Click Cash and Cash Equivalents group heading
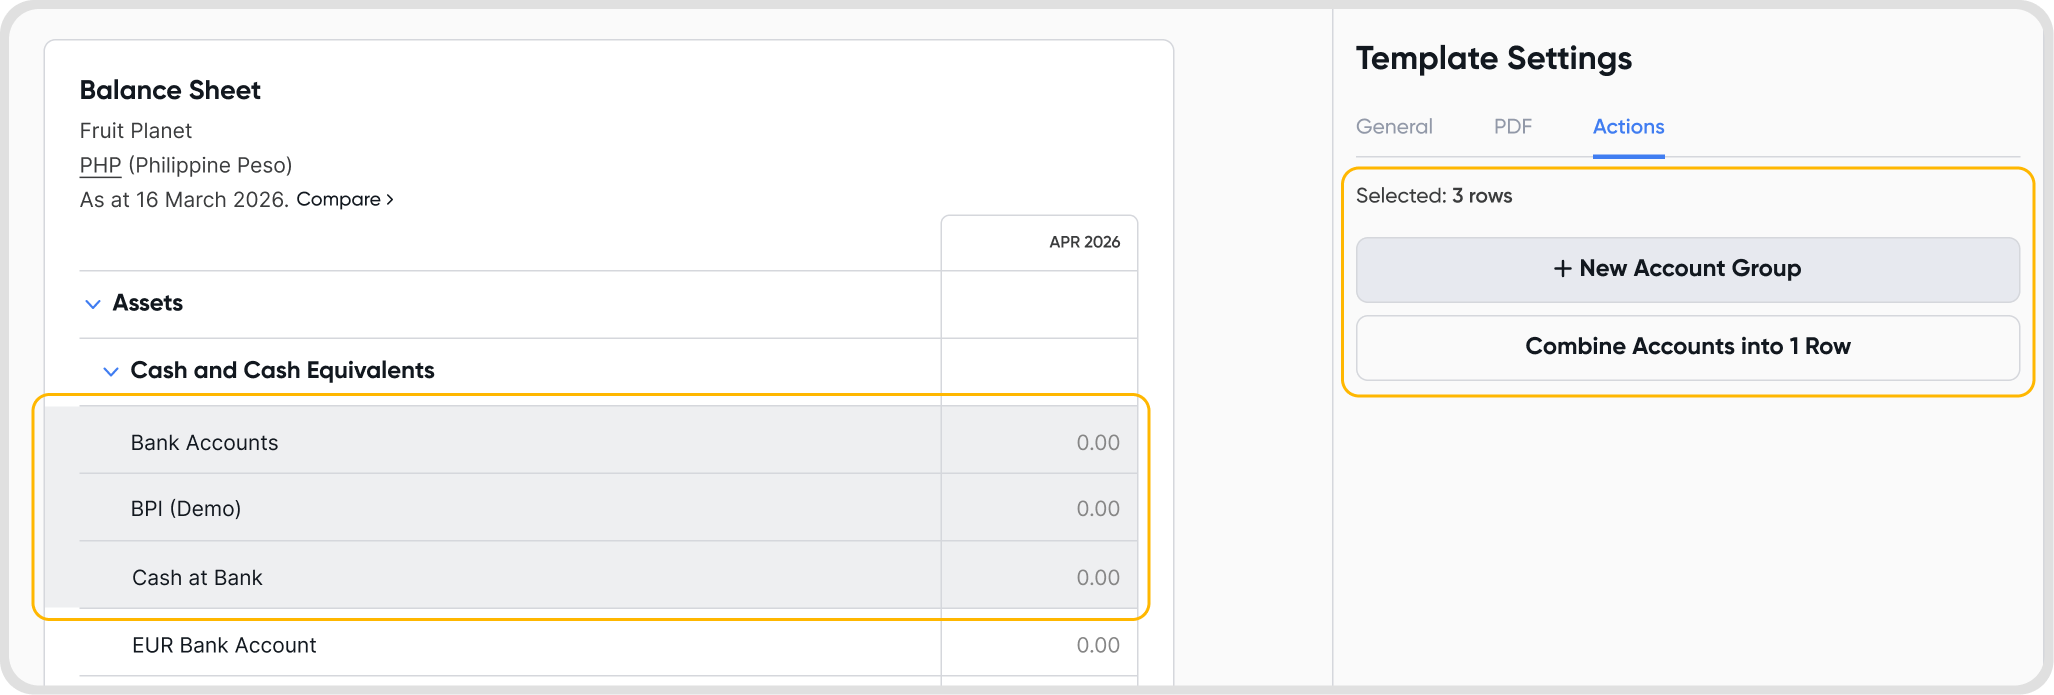Screen dimensions: 2054x695 (x=282, y=371)
